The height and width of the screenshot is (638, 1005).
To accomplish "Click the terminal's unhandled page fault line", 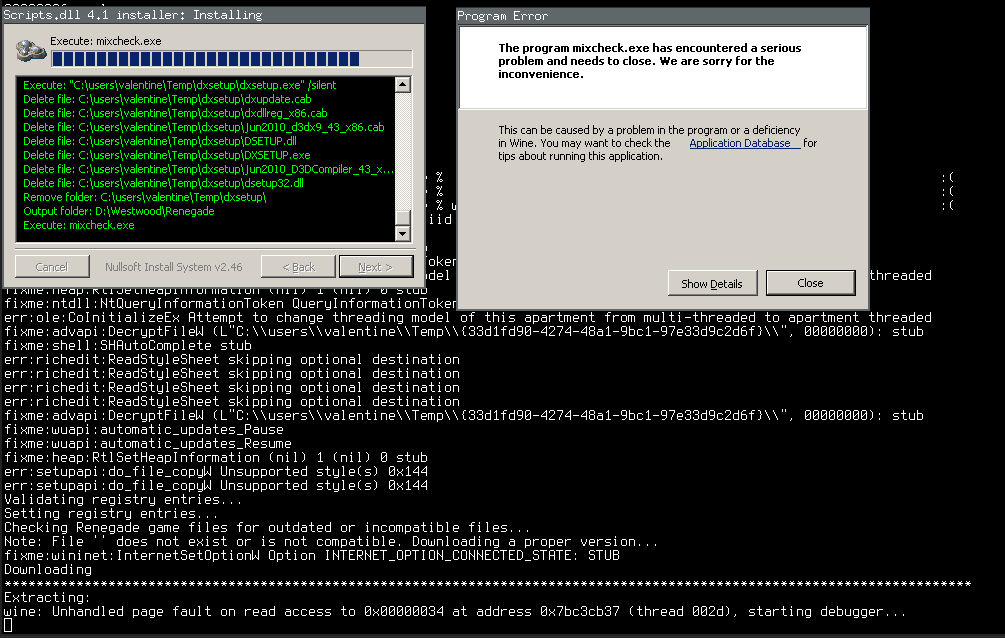I will point(455,611).
